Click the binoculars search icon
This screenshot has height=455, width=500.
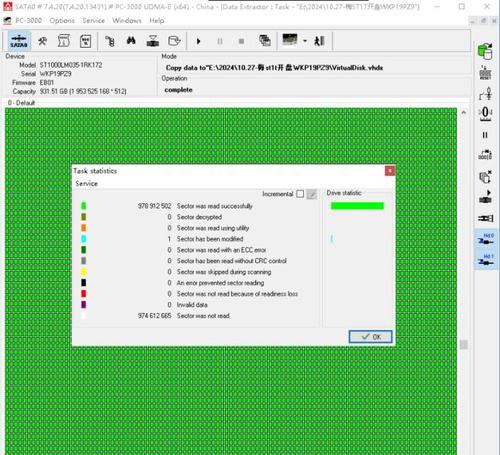click(131, 41)
